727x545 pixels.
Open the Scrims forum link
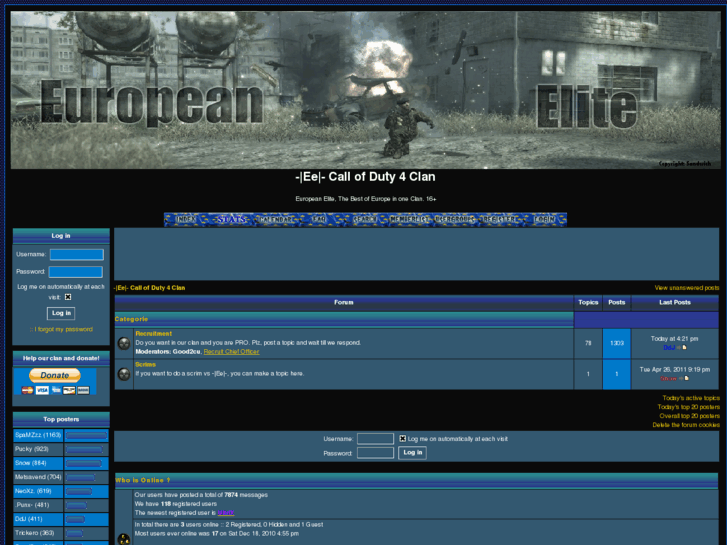146,365
